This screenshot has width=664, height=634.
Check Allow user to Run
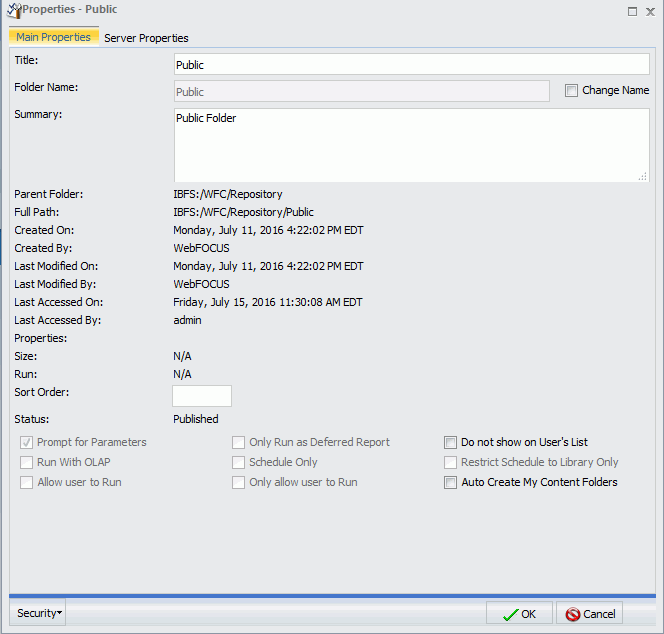(26, 482)
